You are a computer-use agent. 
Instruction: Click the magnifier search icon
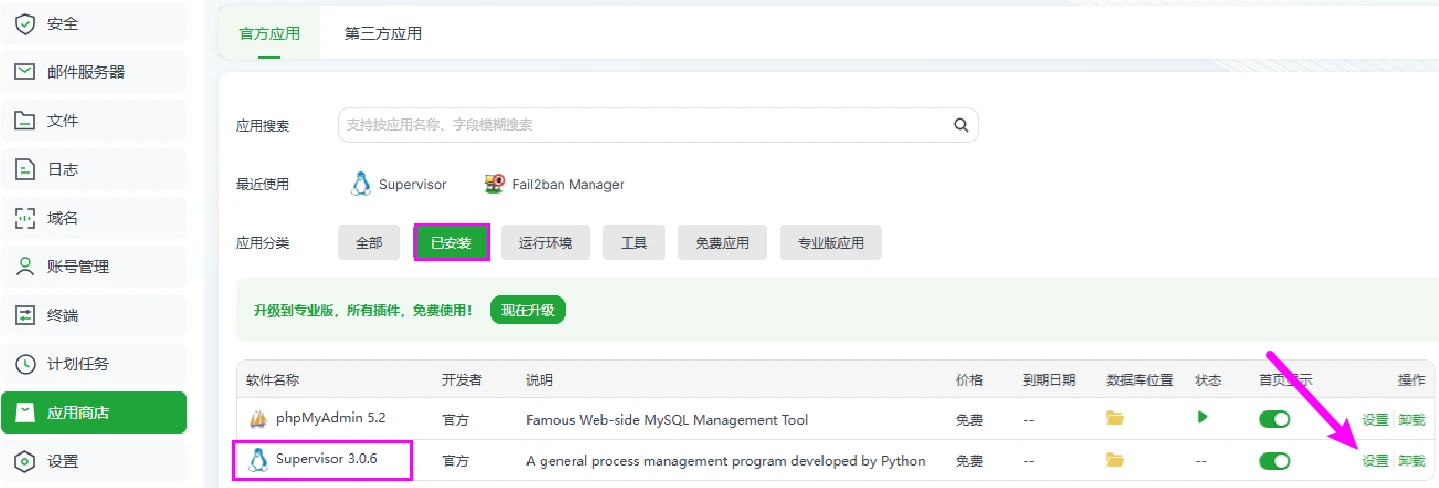click(961, 125)
